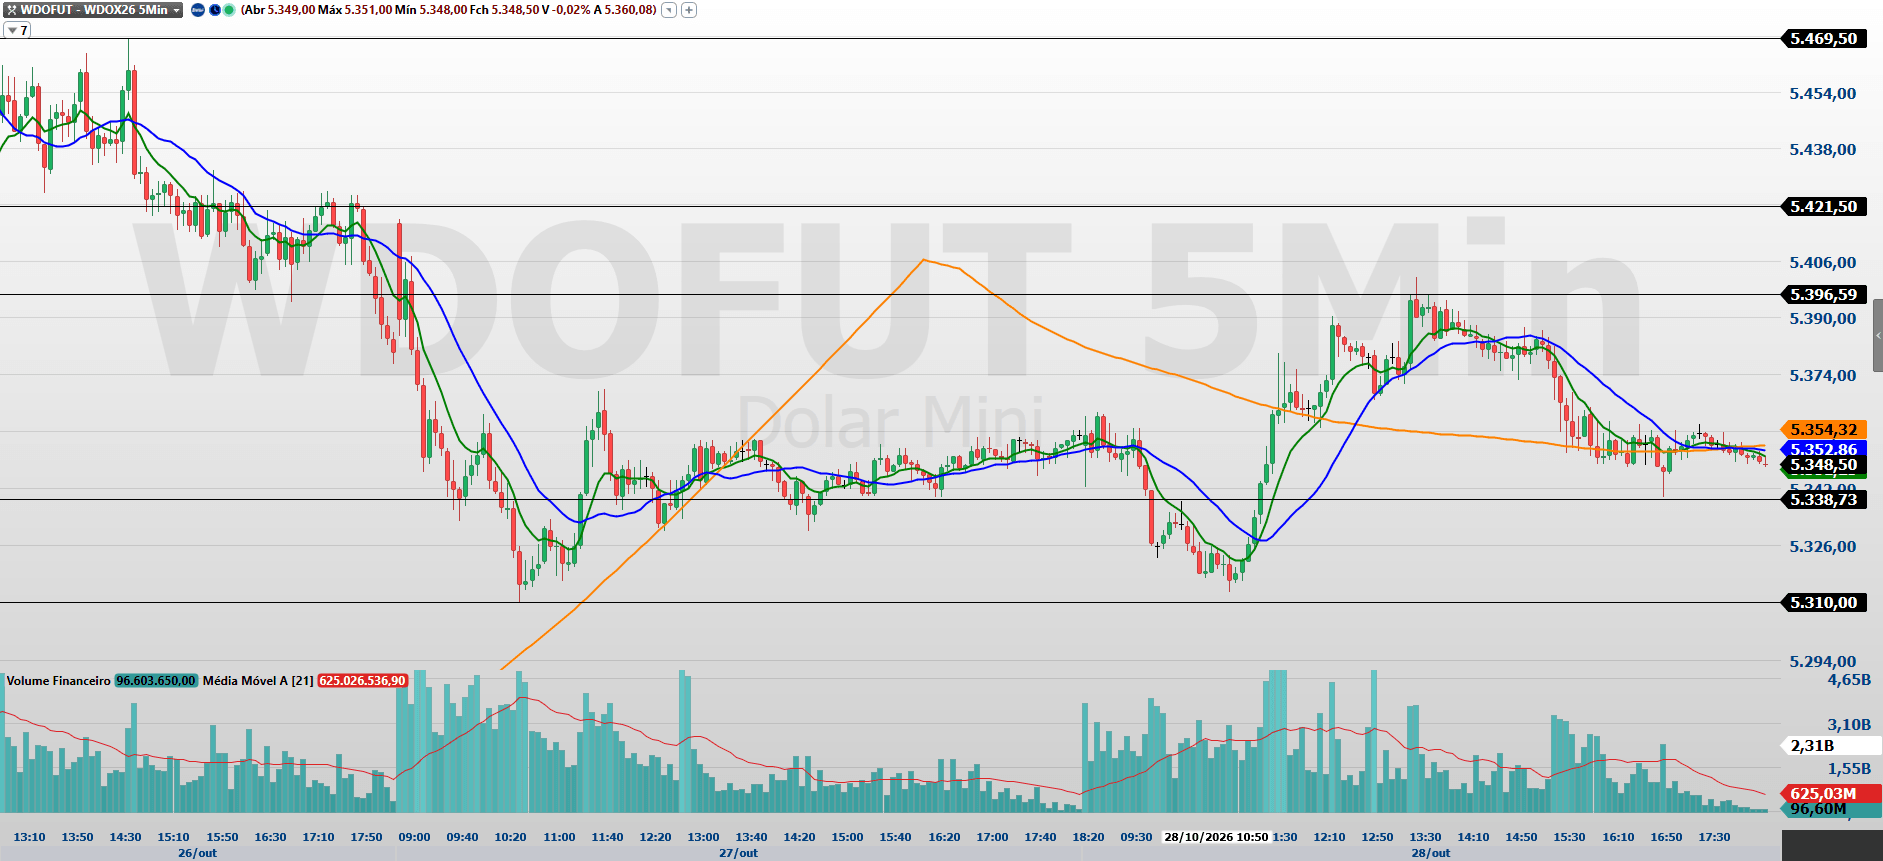Click the 5.396,59 price line tag
Viewport: 1883px width, 861px height.
tap(1823, 295)
